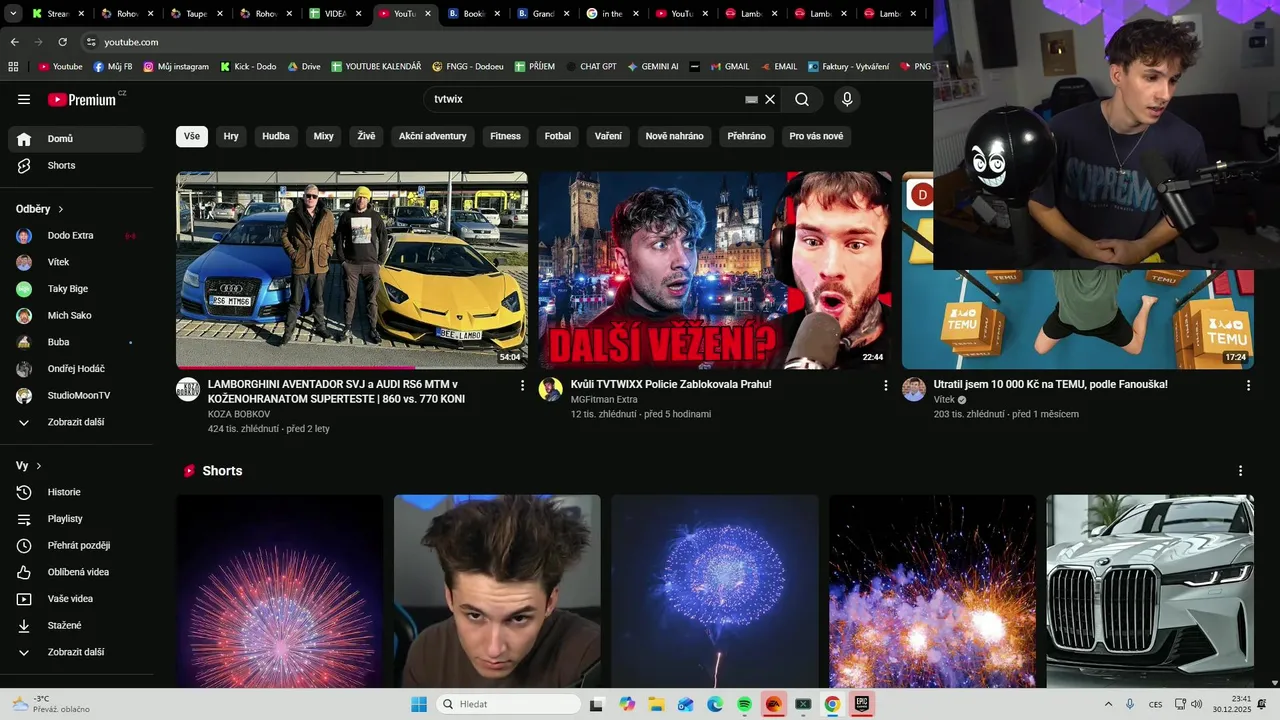Switch to the VIDEA browser tab

click(335, 14)
